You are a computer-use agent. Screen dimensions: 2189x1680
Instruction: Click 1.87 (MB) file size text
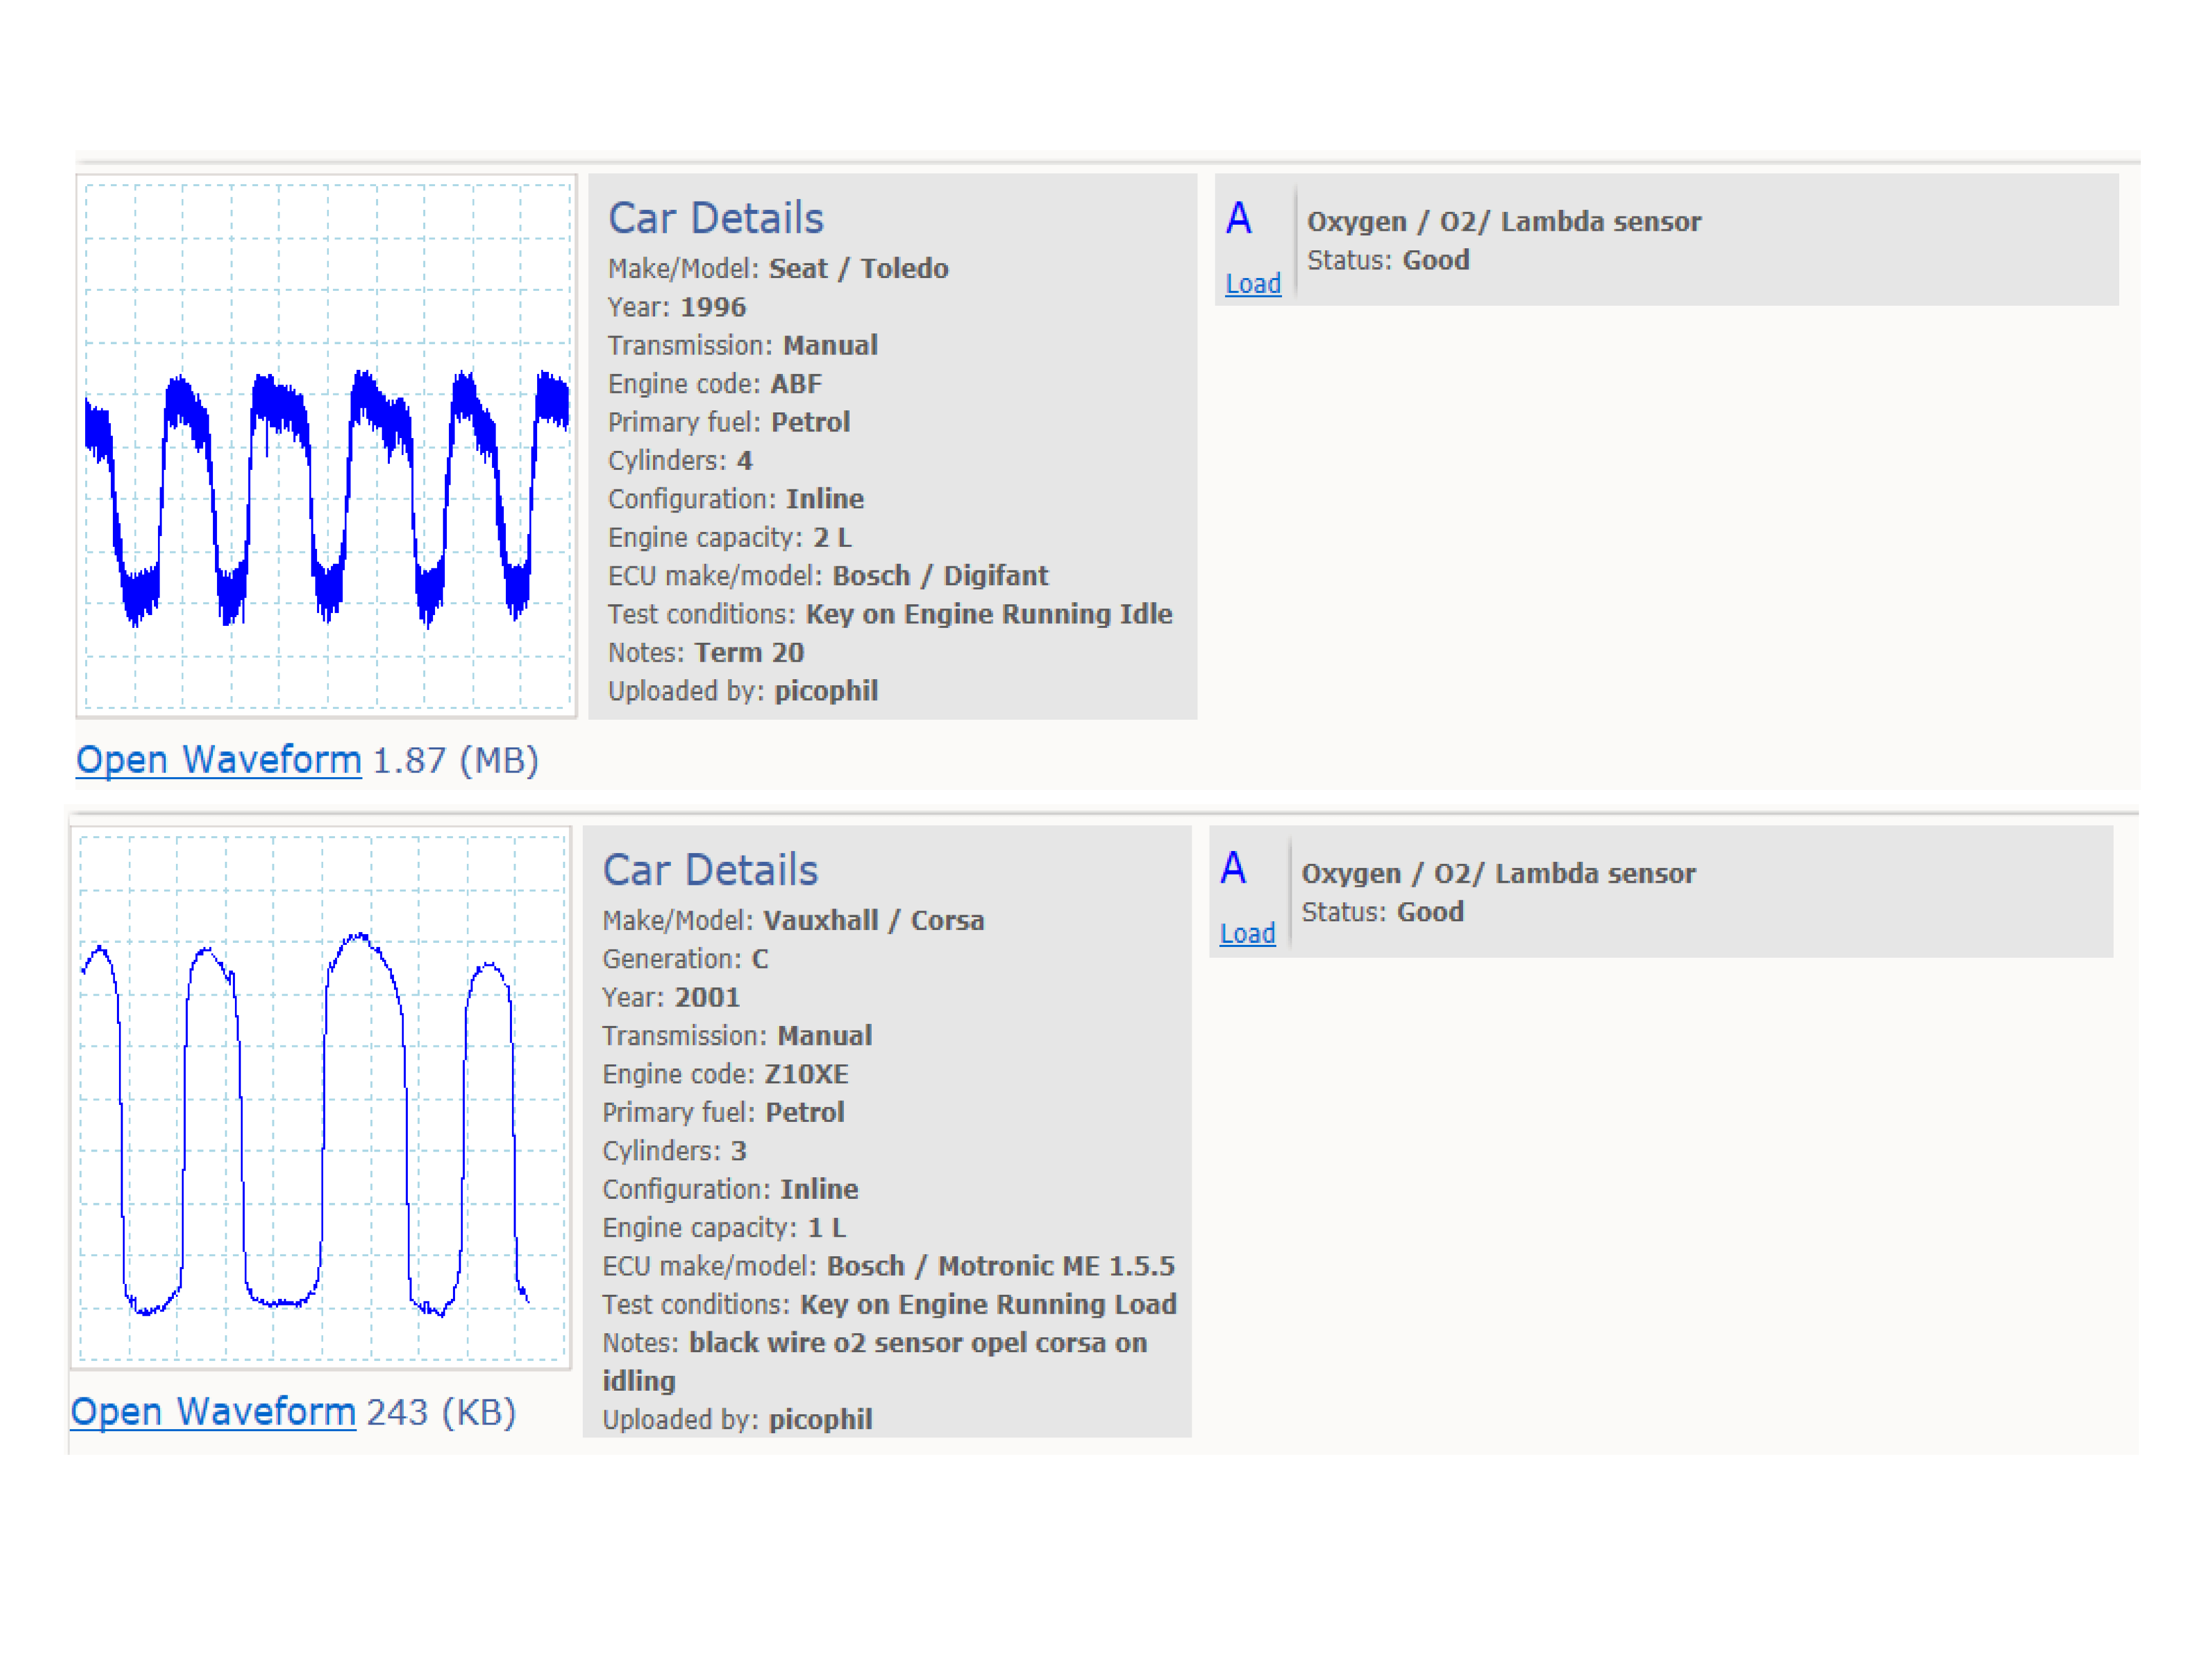pos(455,761)
